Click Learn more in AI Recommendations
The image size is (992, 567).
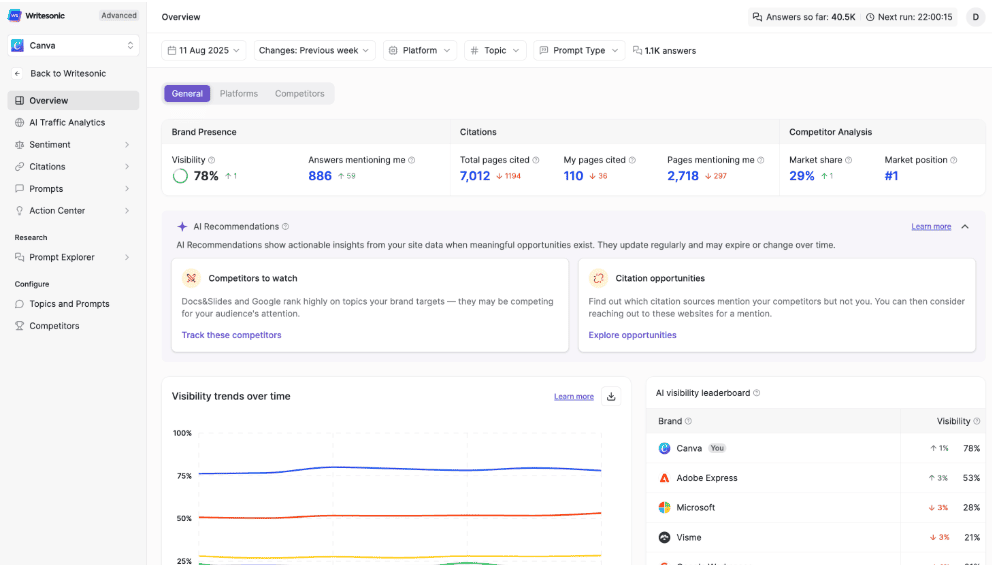931,227
